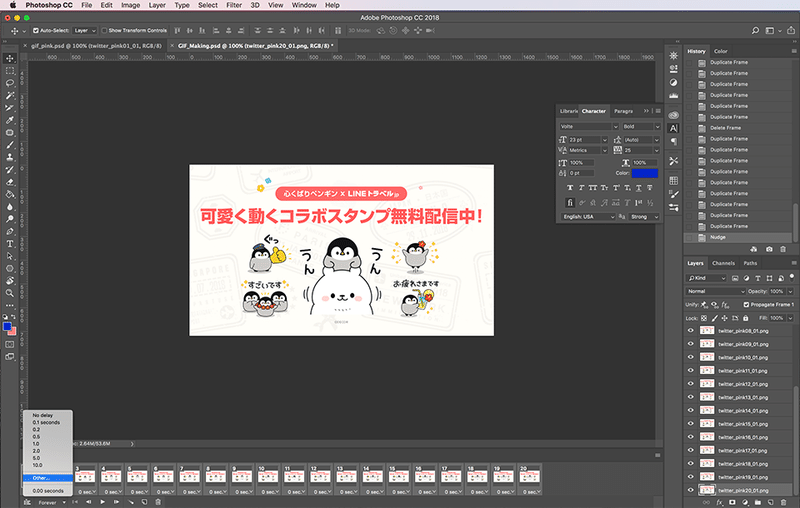Select the Eraser tool

10,182
